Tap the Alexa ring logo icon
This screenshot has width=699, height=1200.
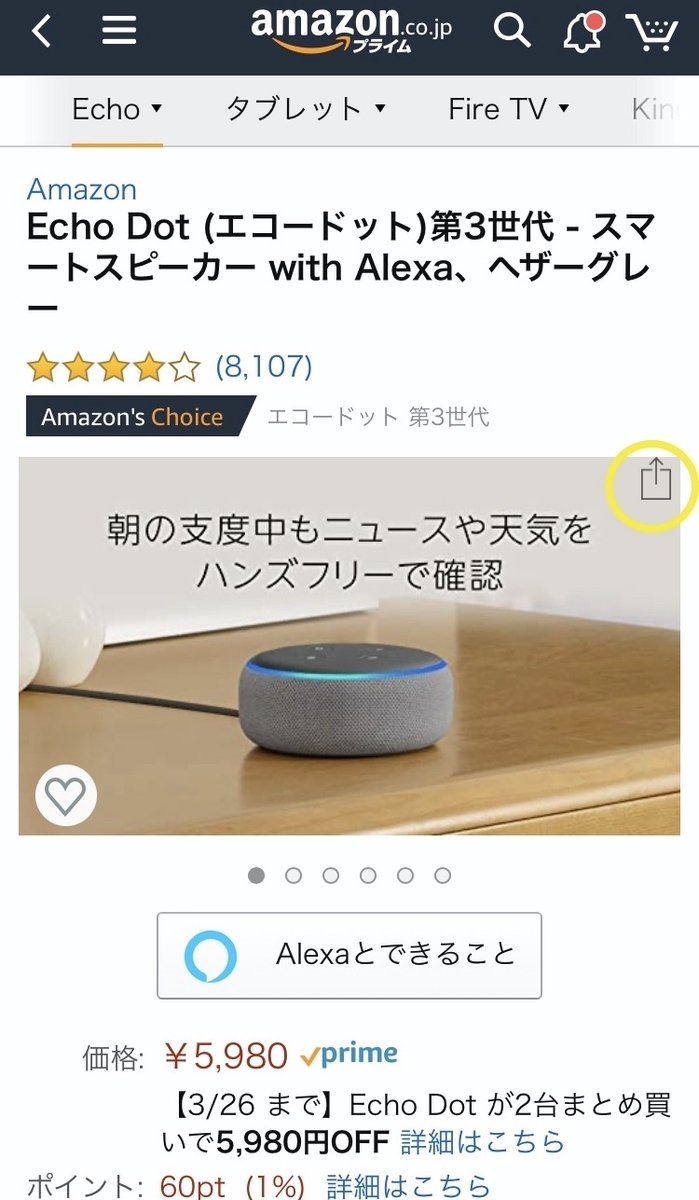pyautogui.click(x=211, y=956)
